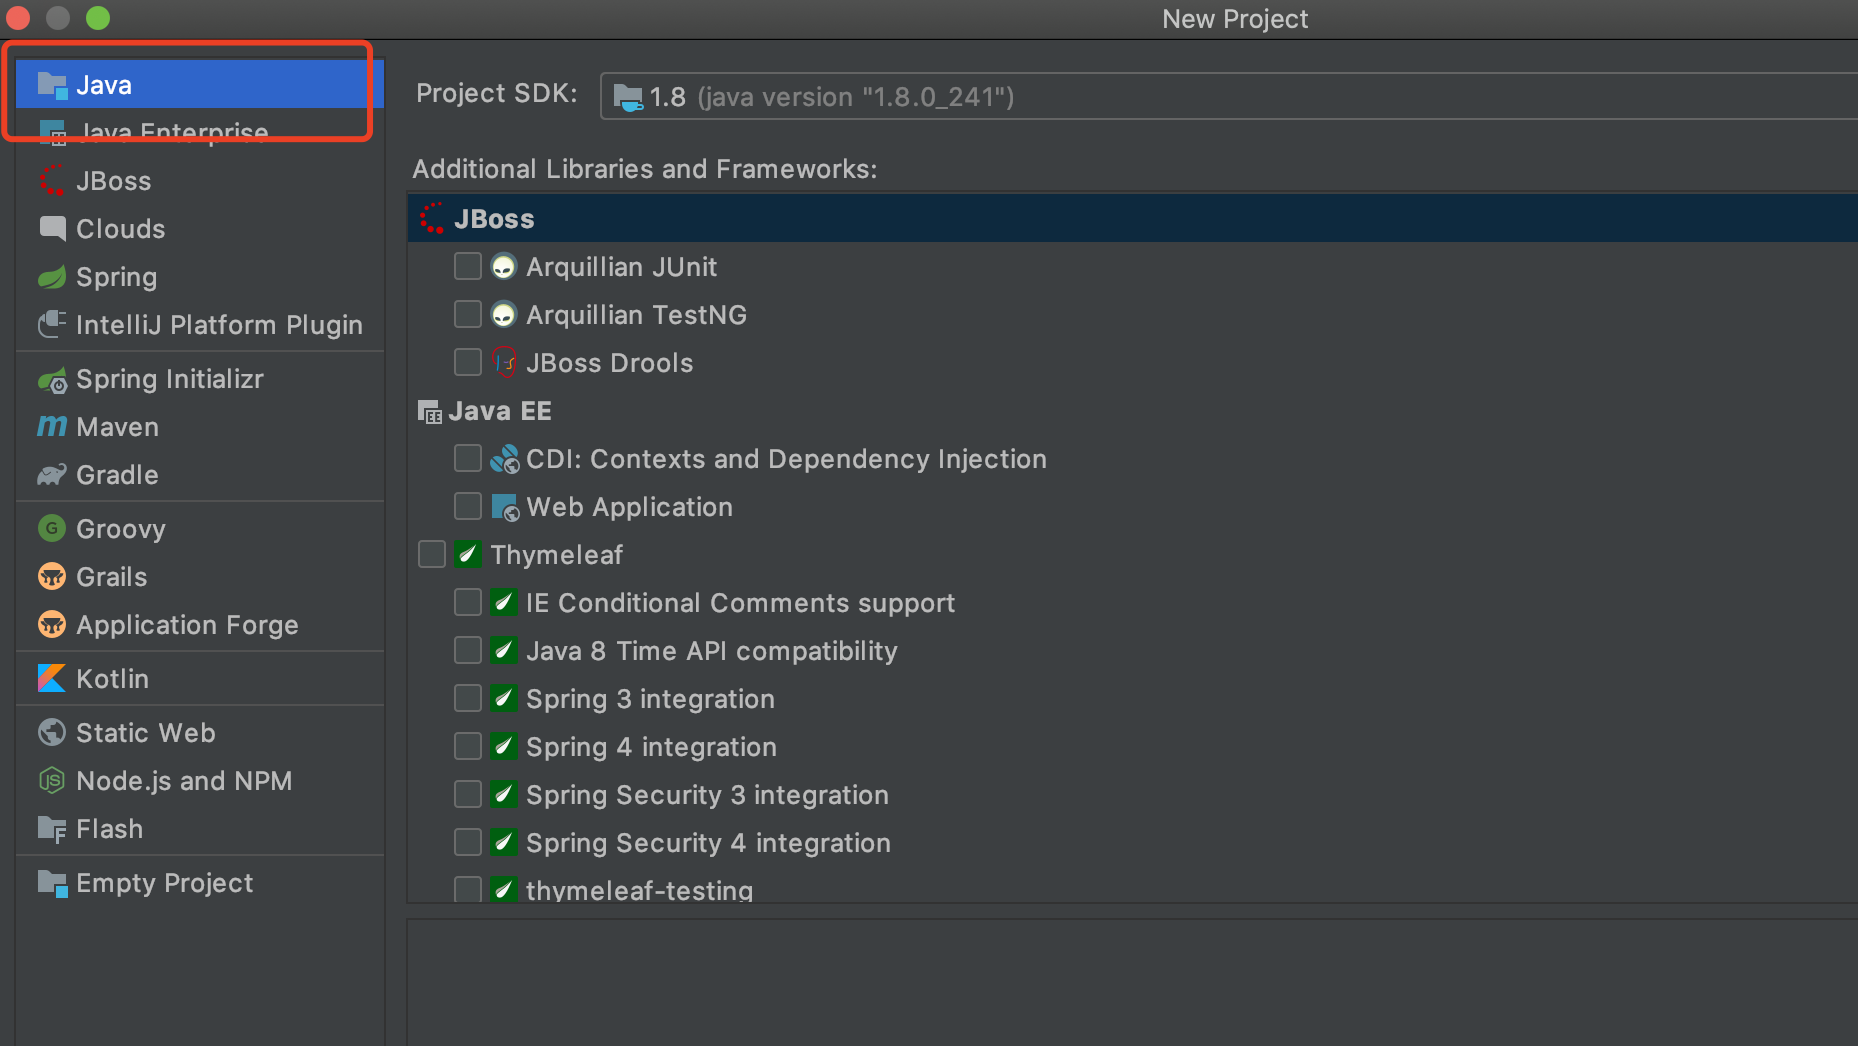The height and width of the screenshot is (1046, 1858).
Task: Click the Java EE group icon
Action: [430, 411]
